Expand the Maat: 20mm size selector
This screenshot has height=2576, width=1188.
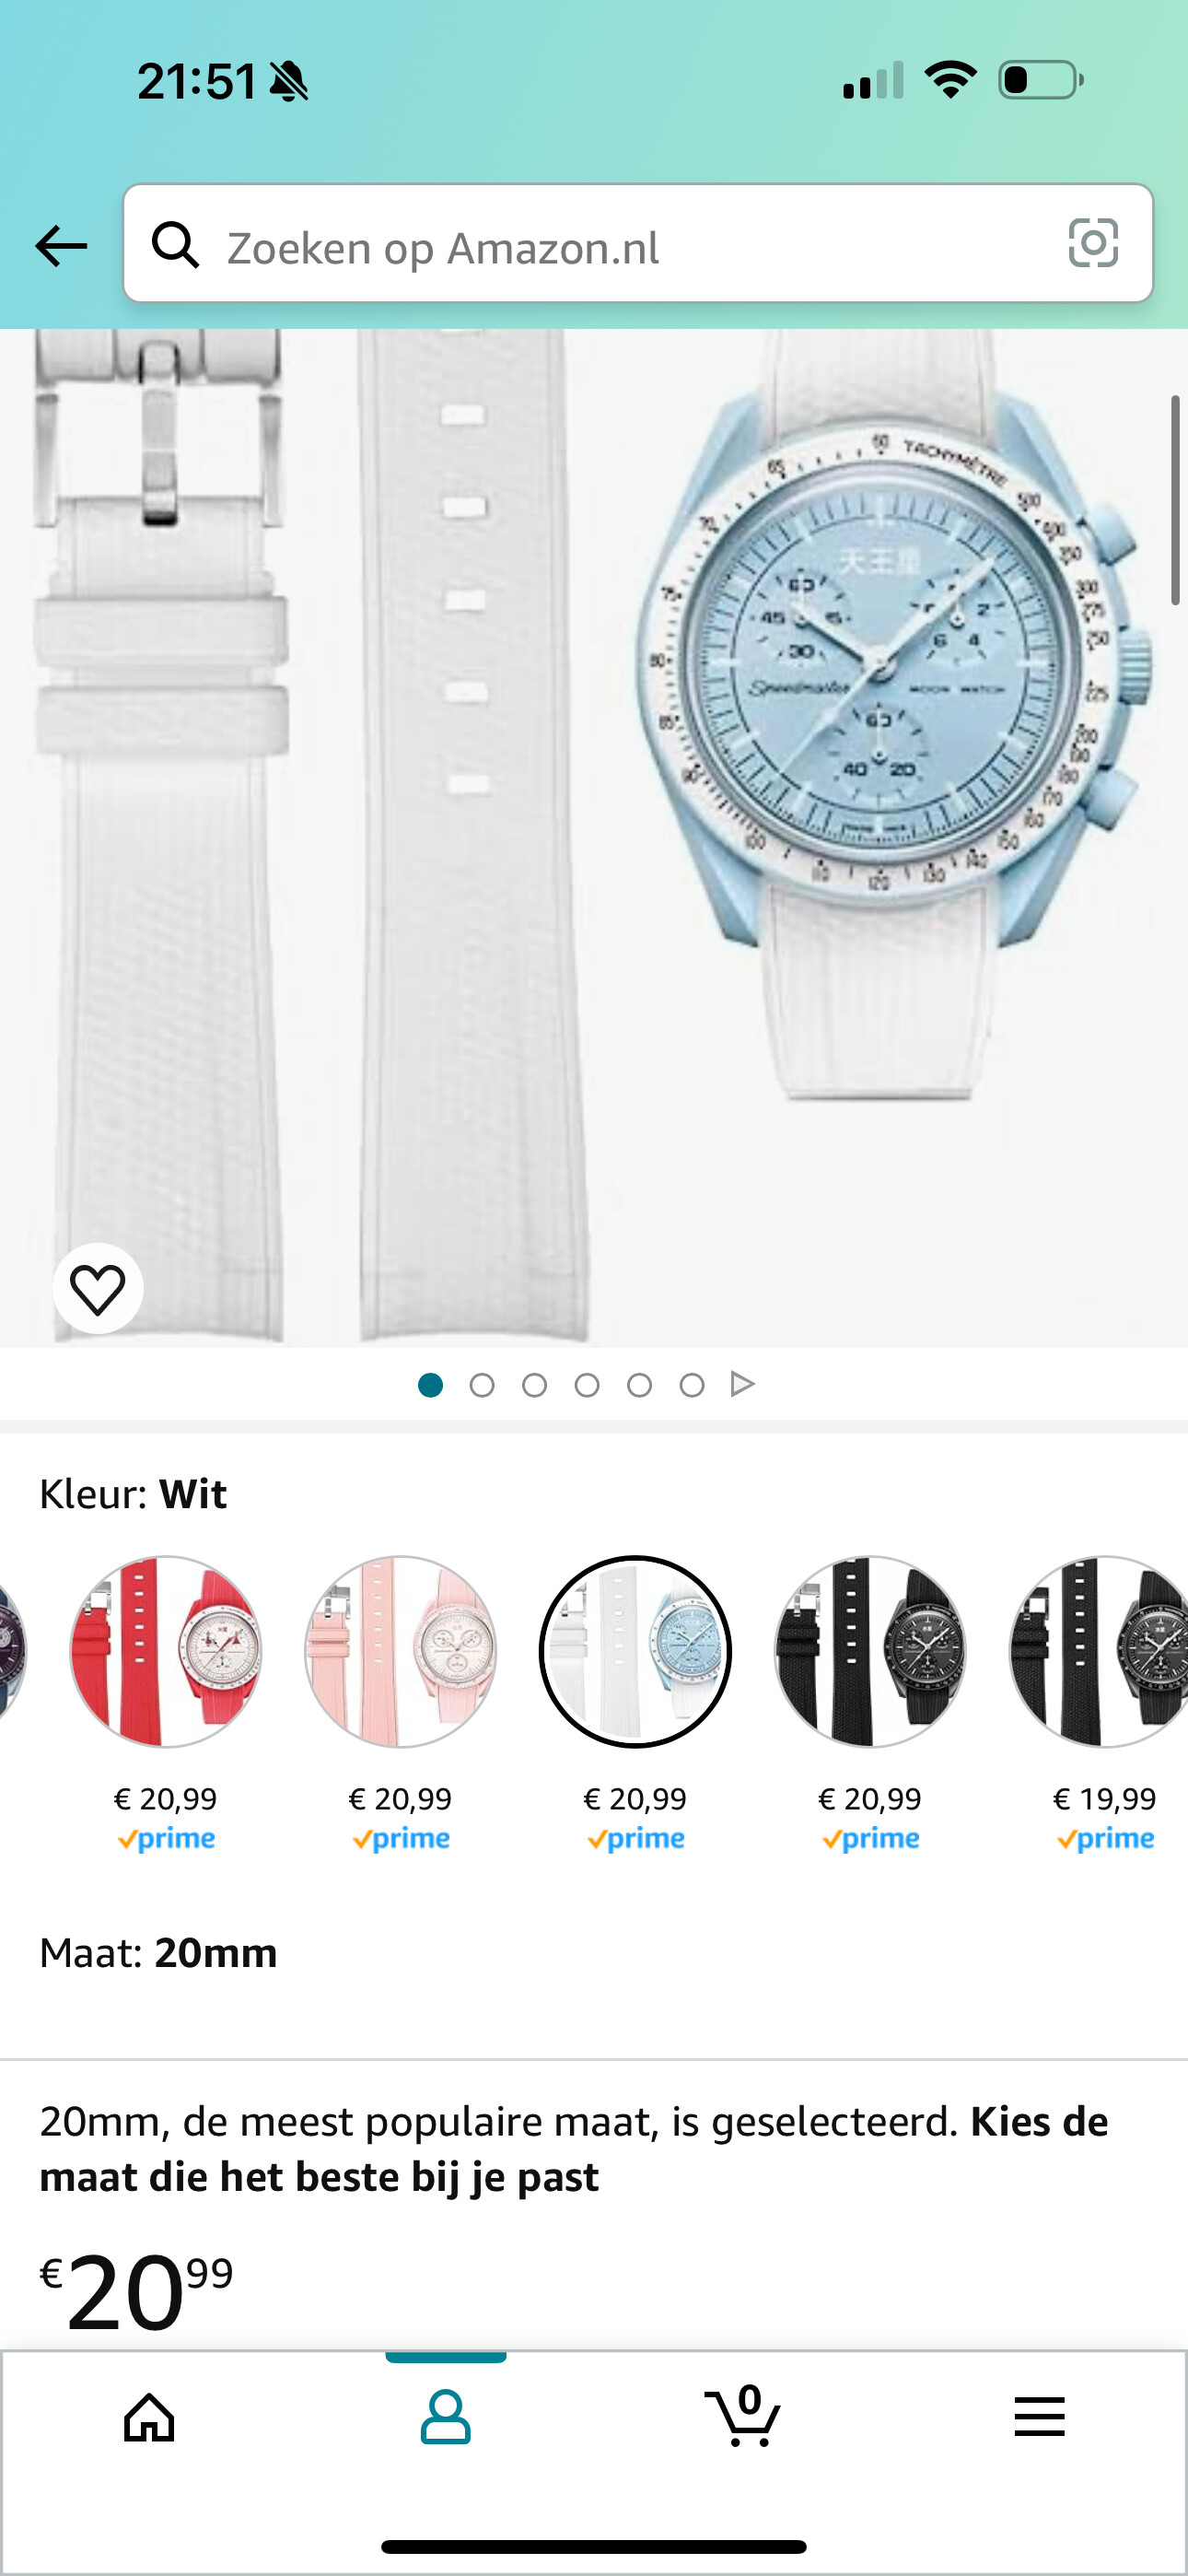point(158,1953)
